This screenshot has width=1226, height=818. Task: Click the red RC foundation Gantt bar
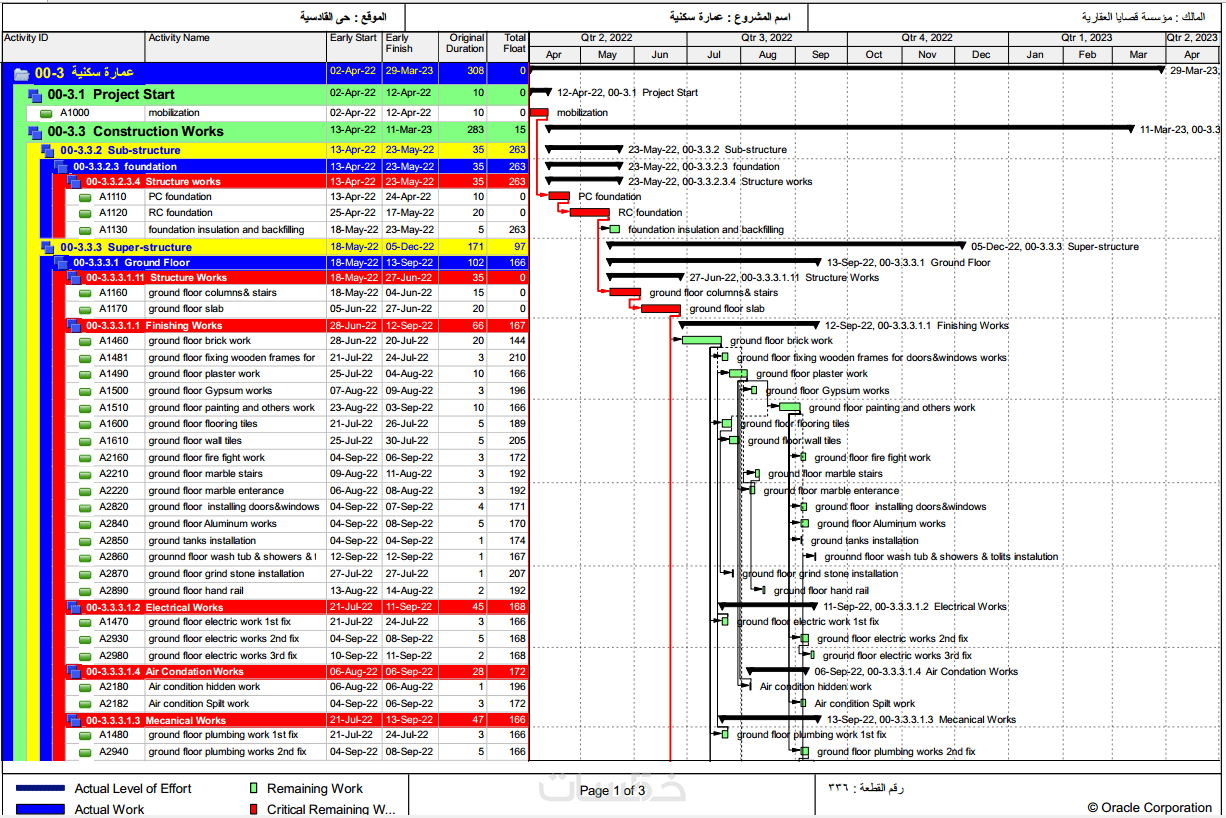pos(589,213)
